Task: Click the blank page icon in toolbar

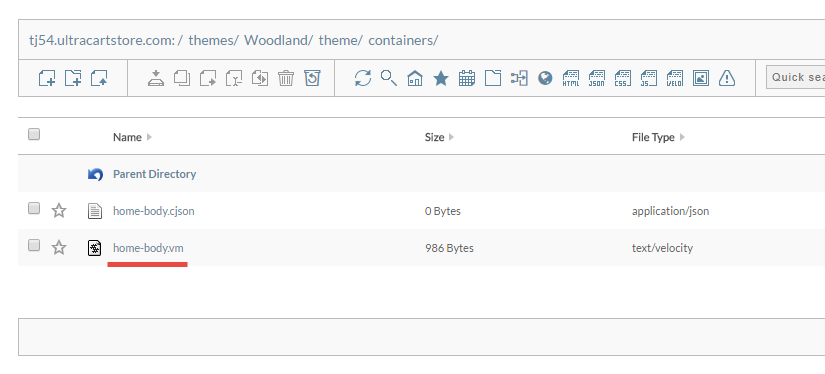Action: 493,78
